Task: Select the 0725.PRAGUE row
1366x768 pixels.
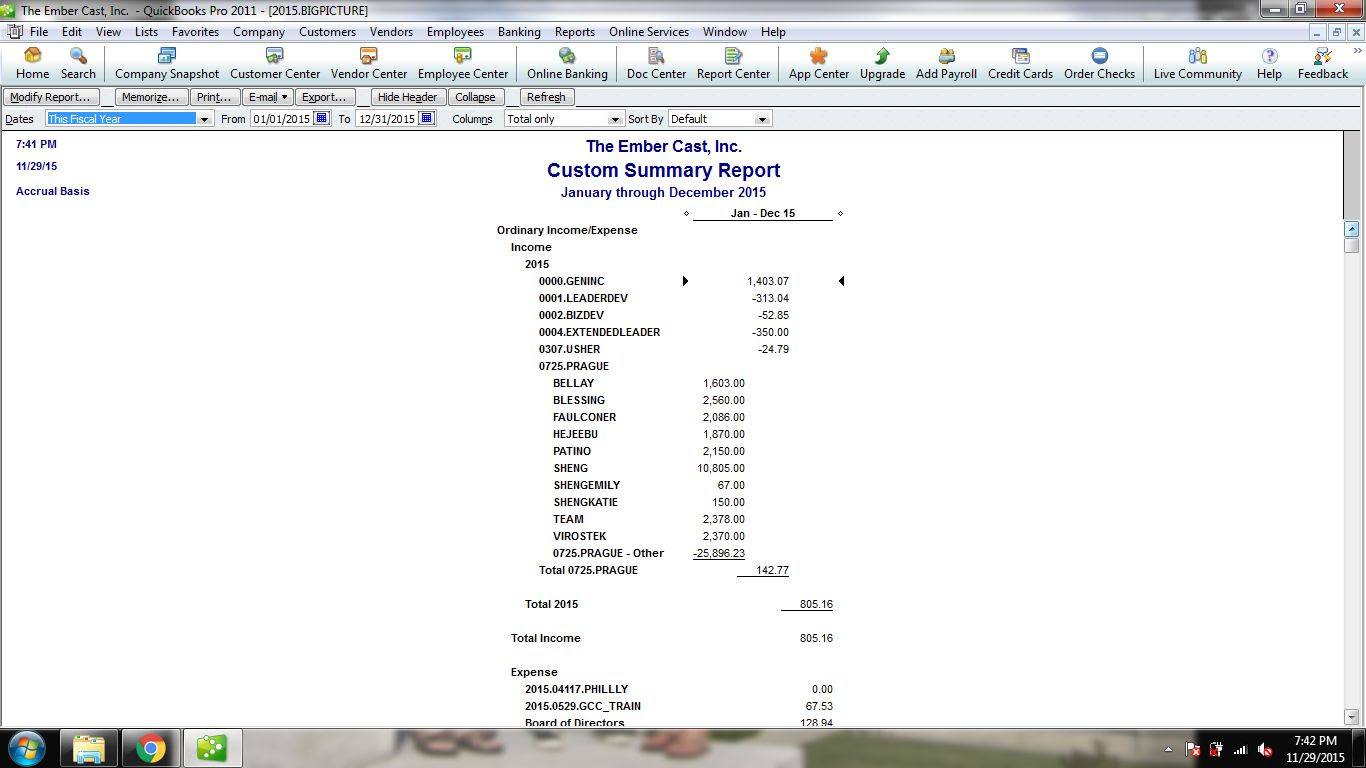Action: (x=574, y=366)
